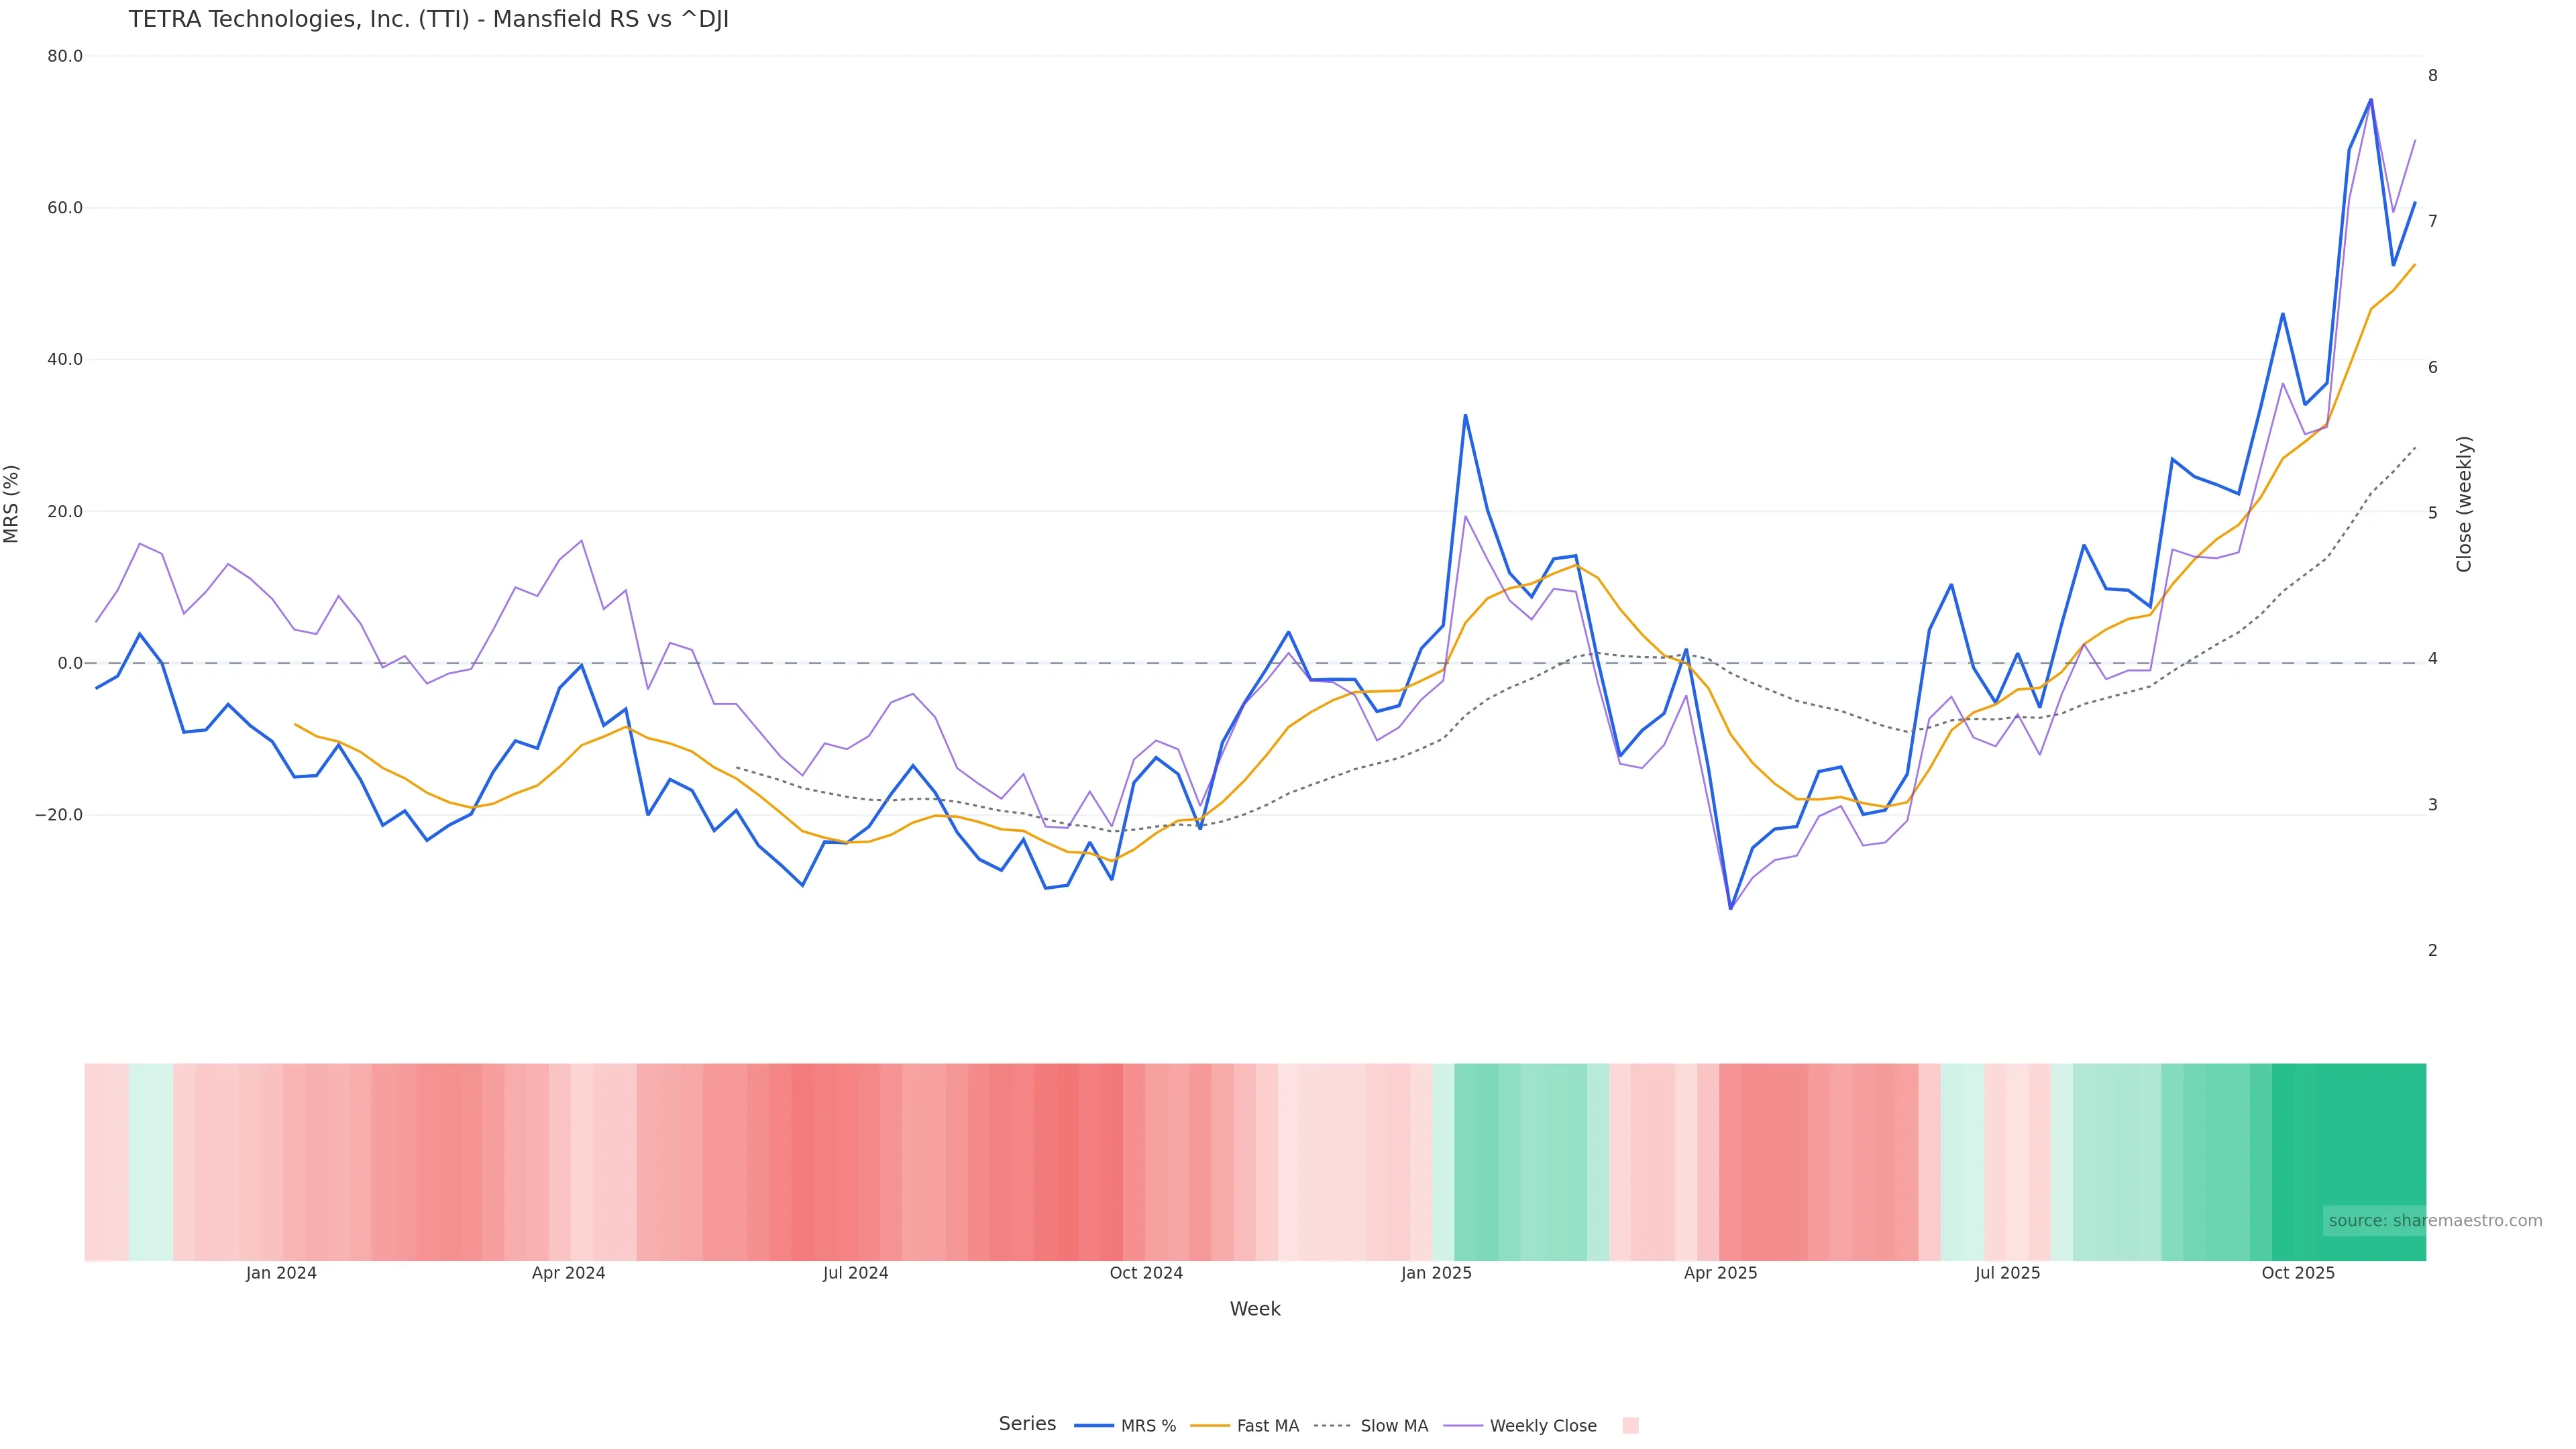Click the Apr 2024 timeline label
This screenshot has width=2576, height=1449.
[568, 1273]
